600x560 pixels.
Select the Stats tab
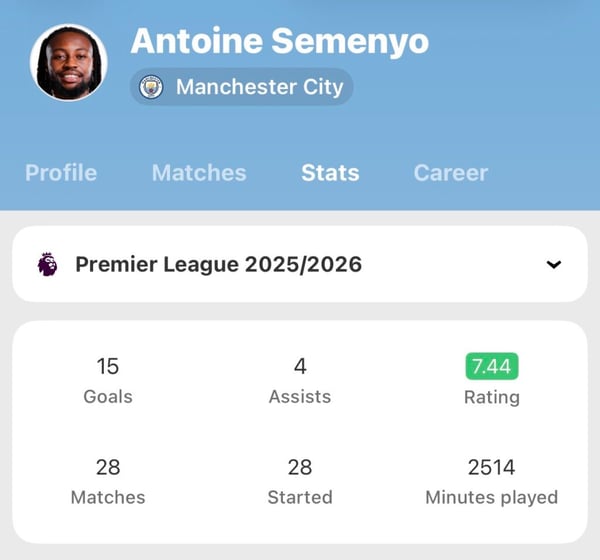click(330, 173)
